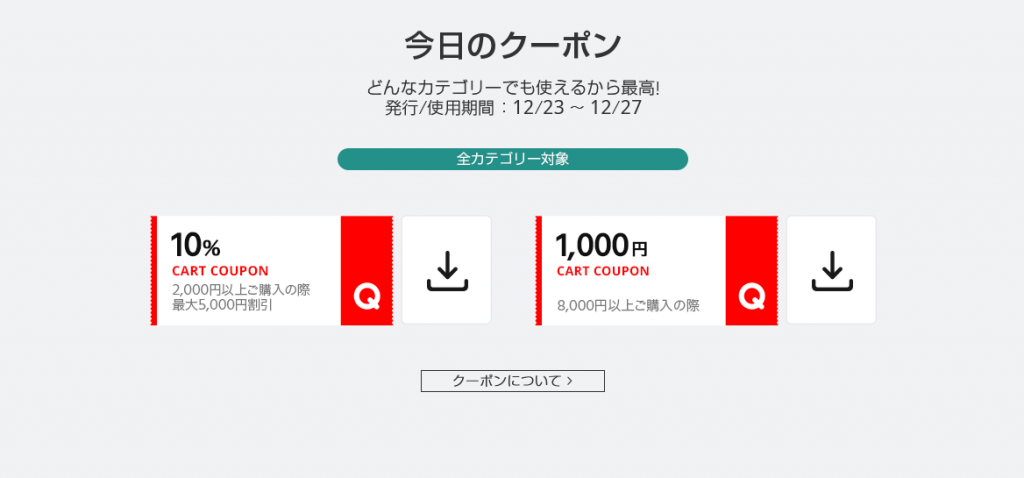Click the どんなカテゴリーでも使えるから最高! tagline
This screenshot has width=1024, height=478.
coord(512,88)
